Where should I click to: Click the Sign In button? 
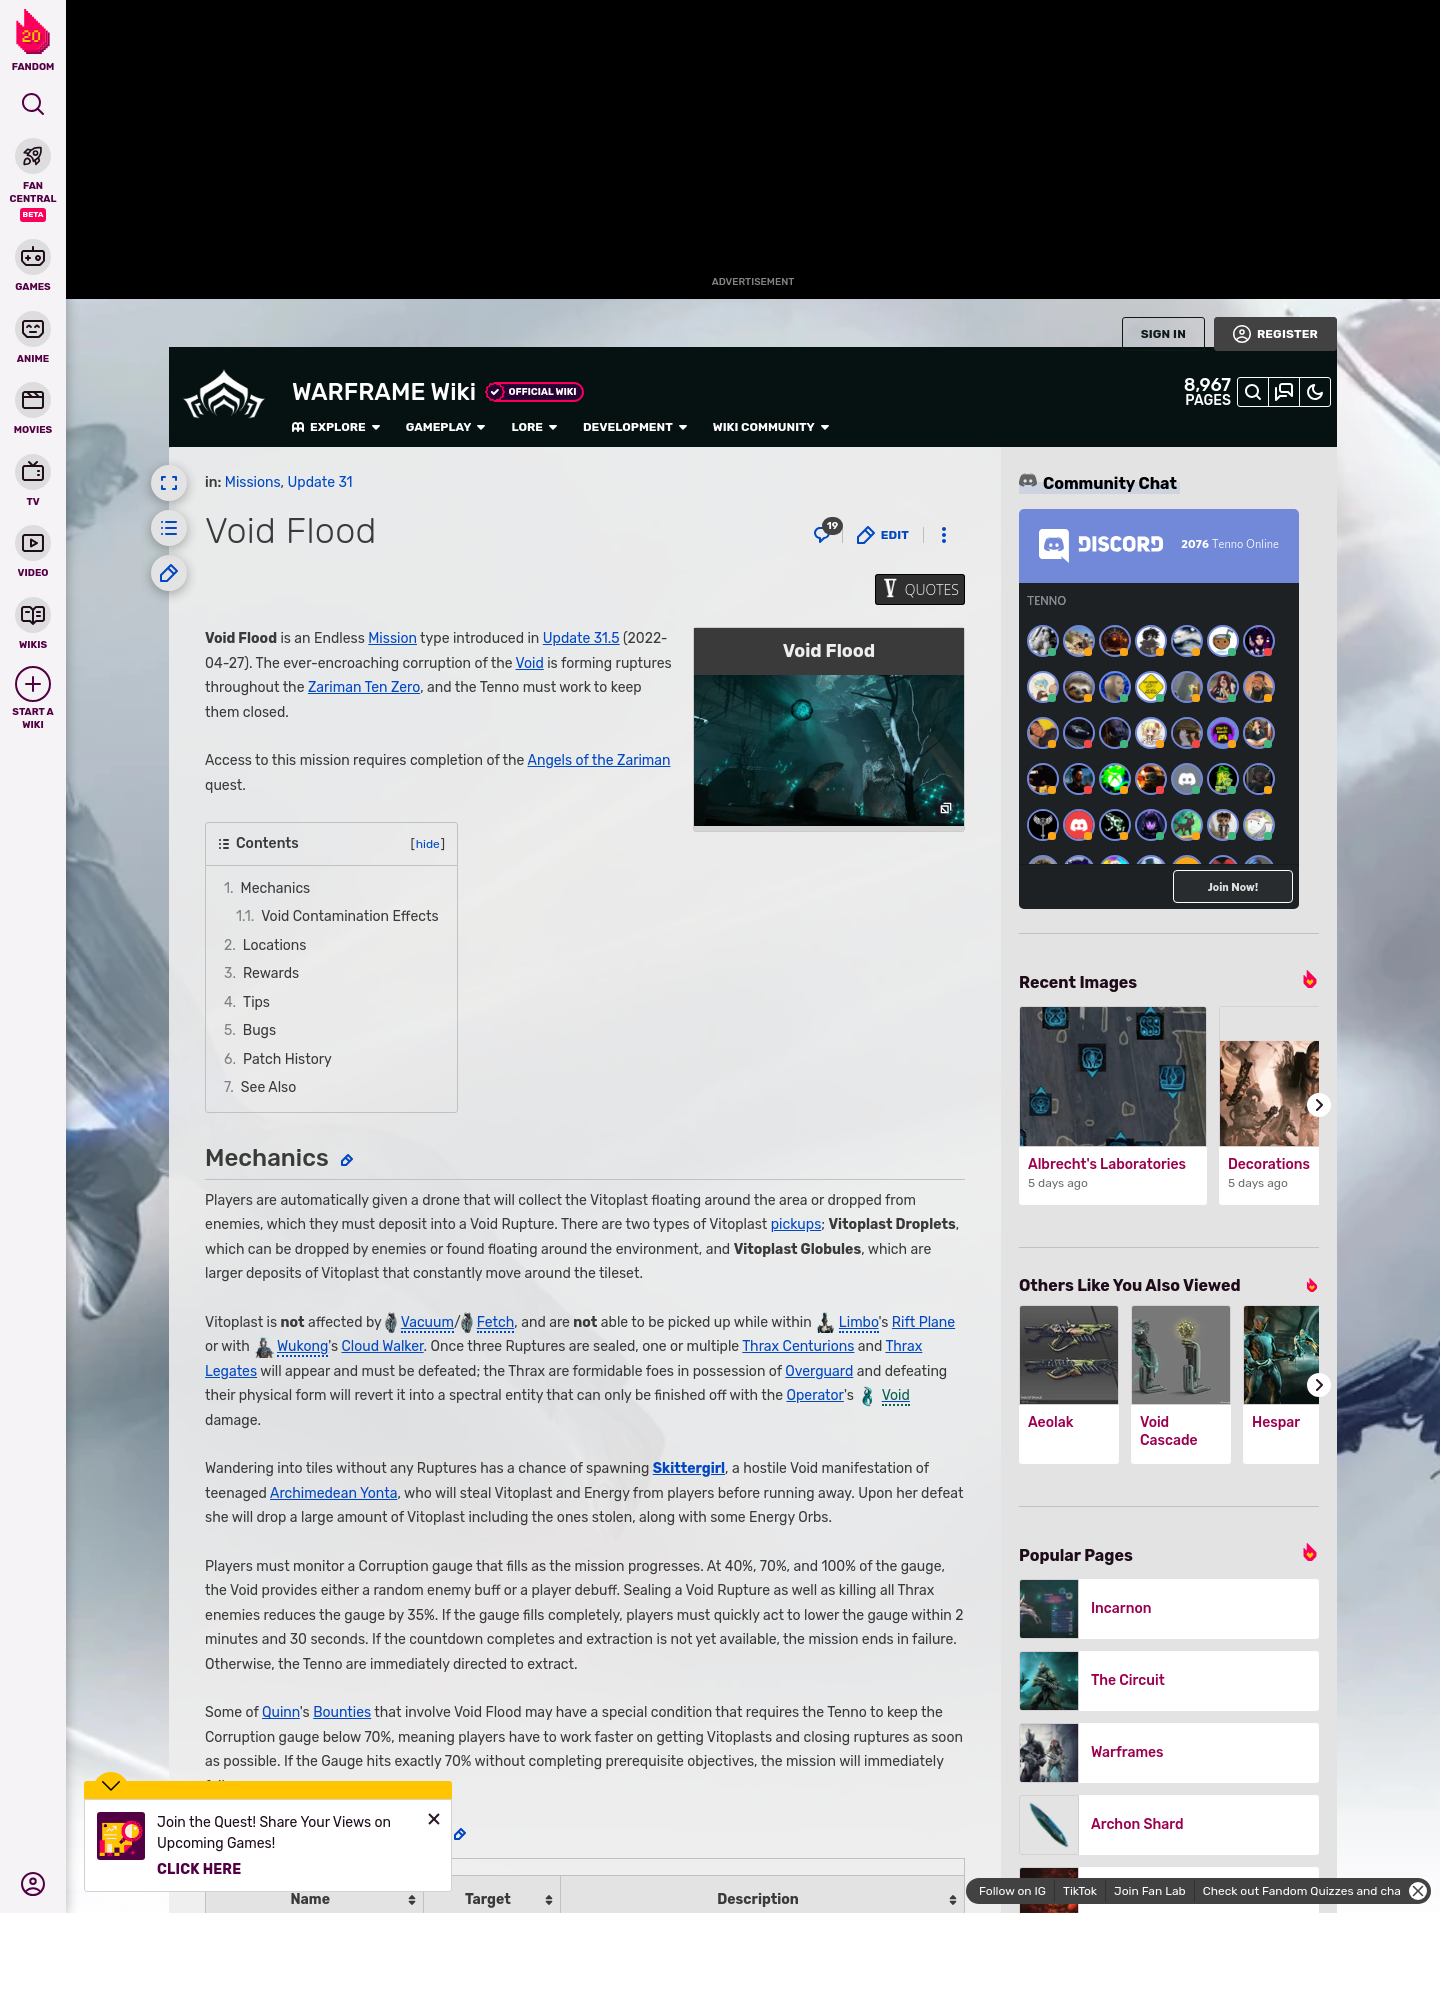pyautogui.click(x=1163, y=334)
